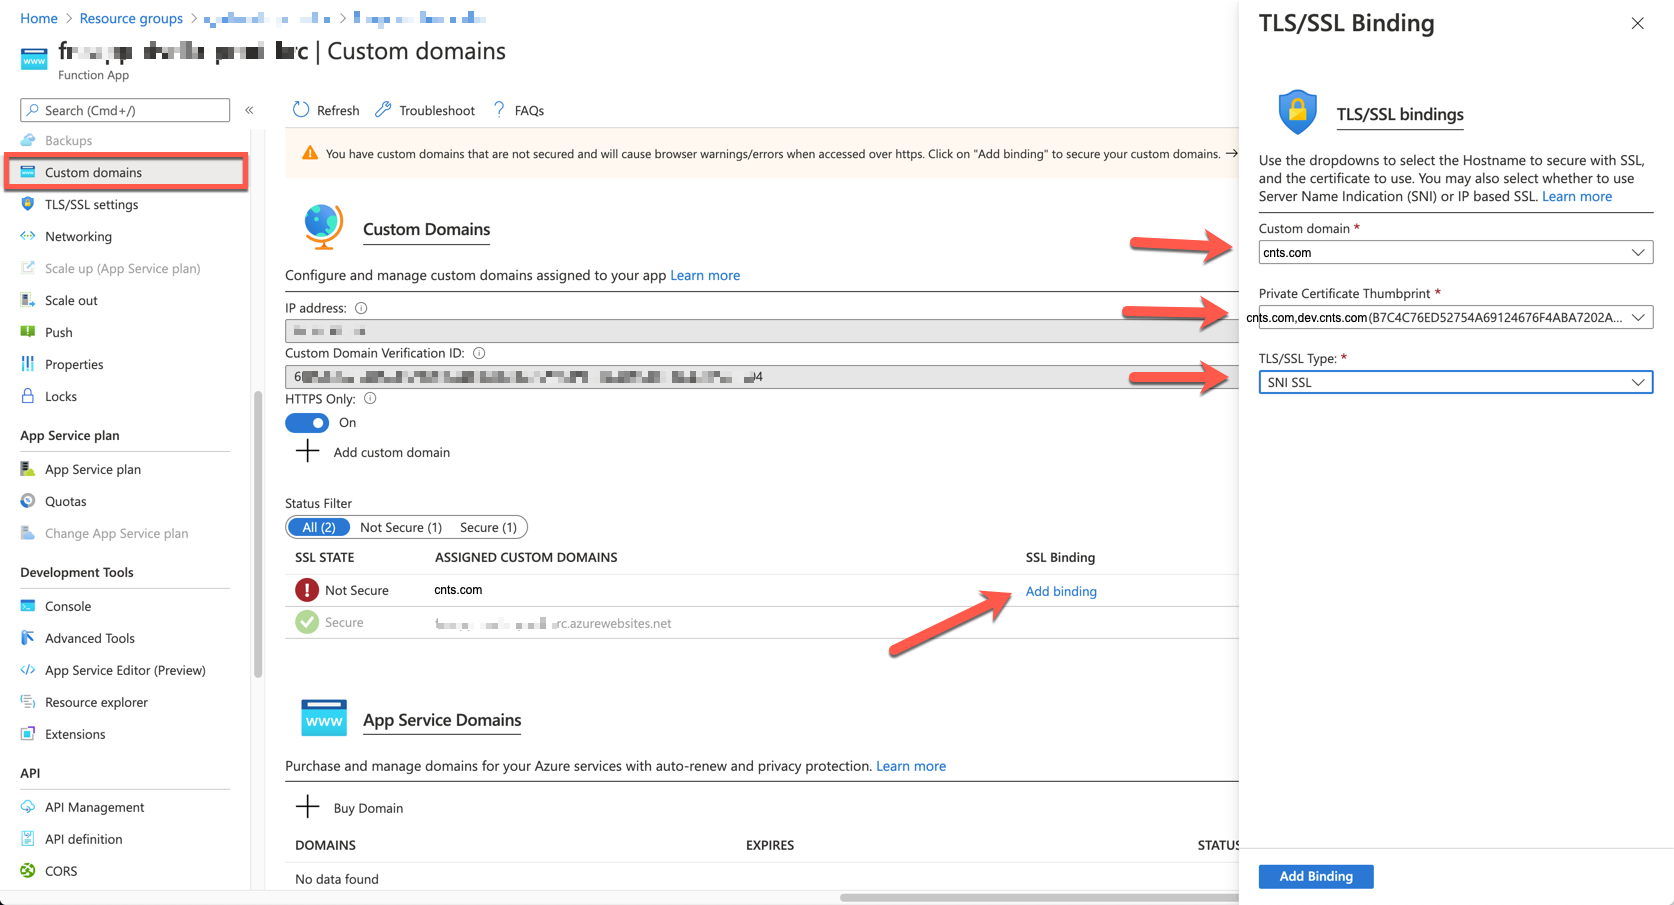Screen dimensions: 1674x905
Task: Click Buy Domain text button
Action: [368, 808]
